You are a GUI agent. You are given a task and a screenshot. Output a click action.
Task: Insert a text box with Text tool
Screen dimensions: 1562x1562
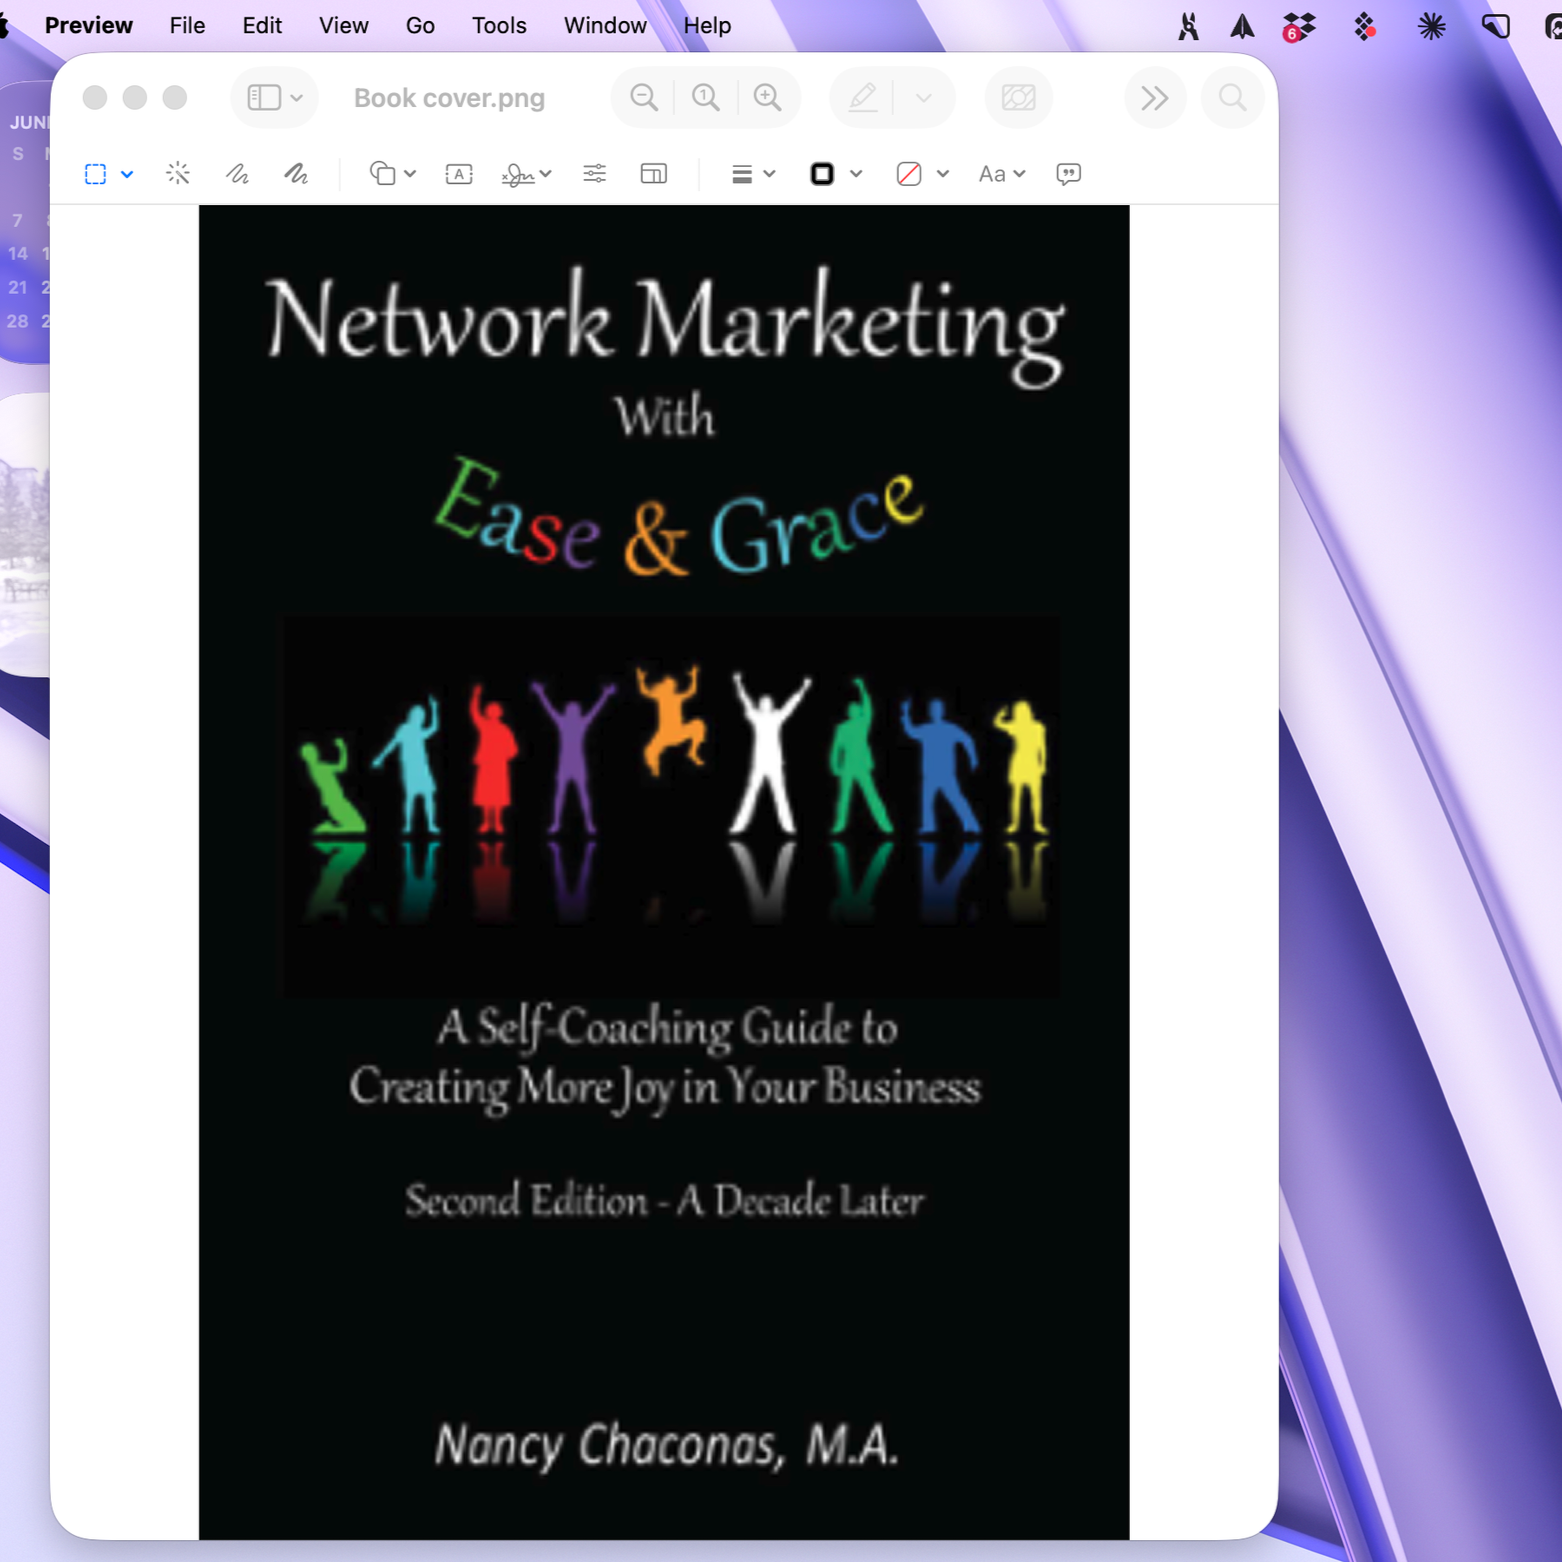pos(459,174)
